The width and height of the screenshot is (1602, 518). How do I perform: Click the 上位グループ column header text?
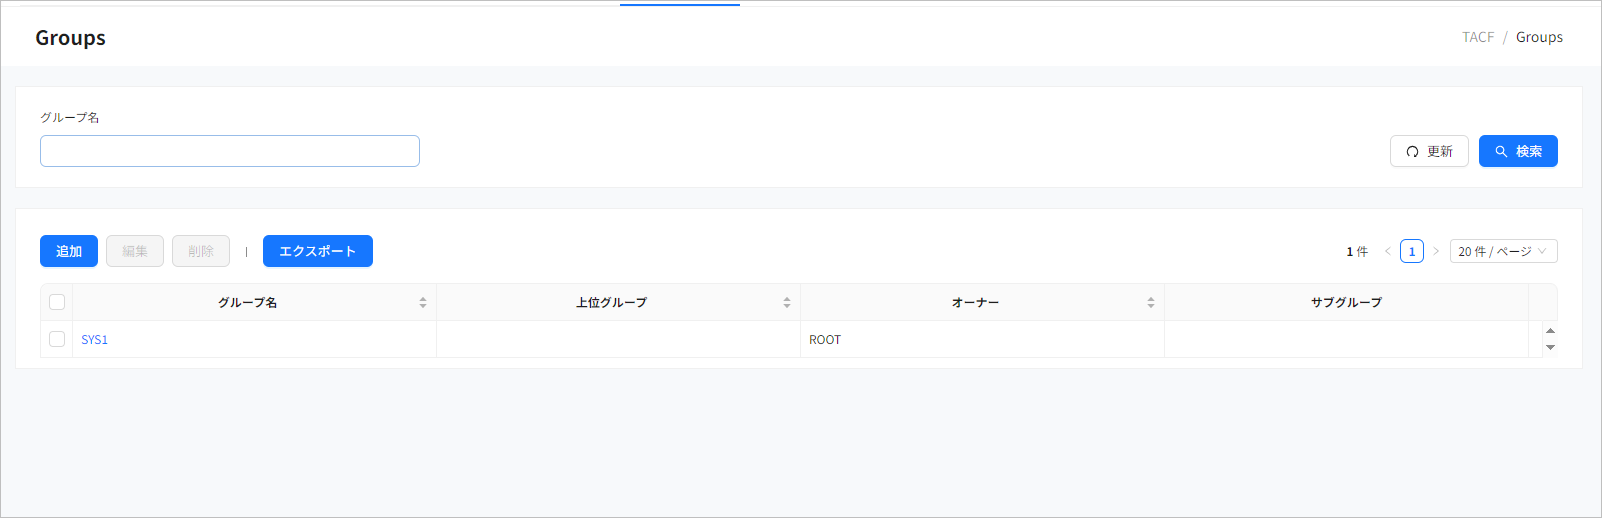click(611, 302)
